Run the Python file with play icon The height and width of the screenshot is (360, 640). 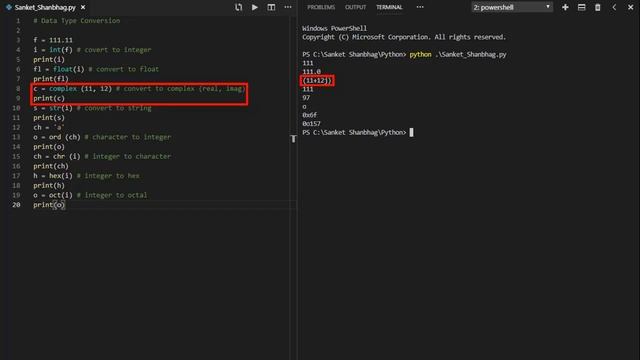[255, 7]
